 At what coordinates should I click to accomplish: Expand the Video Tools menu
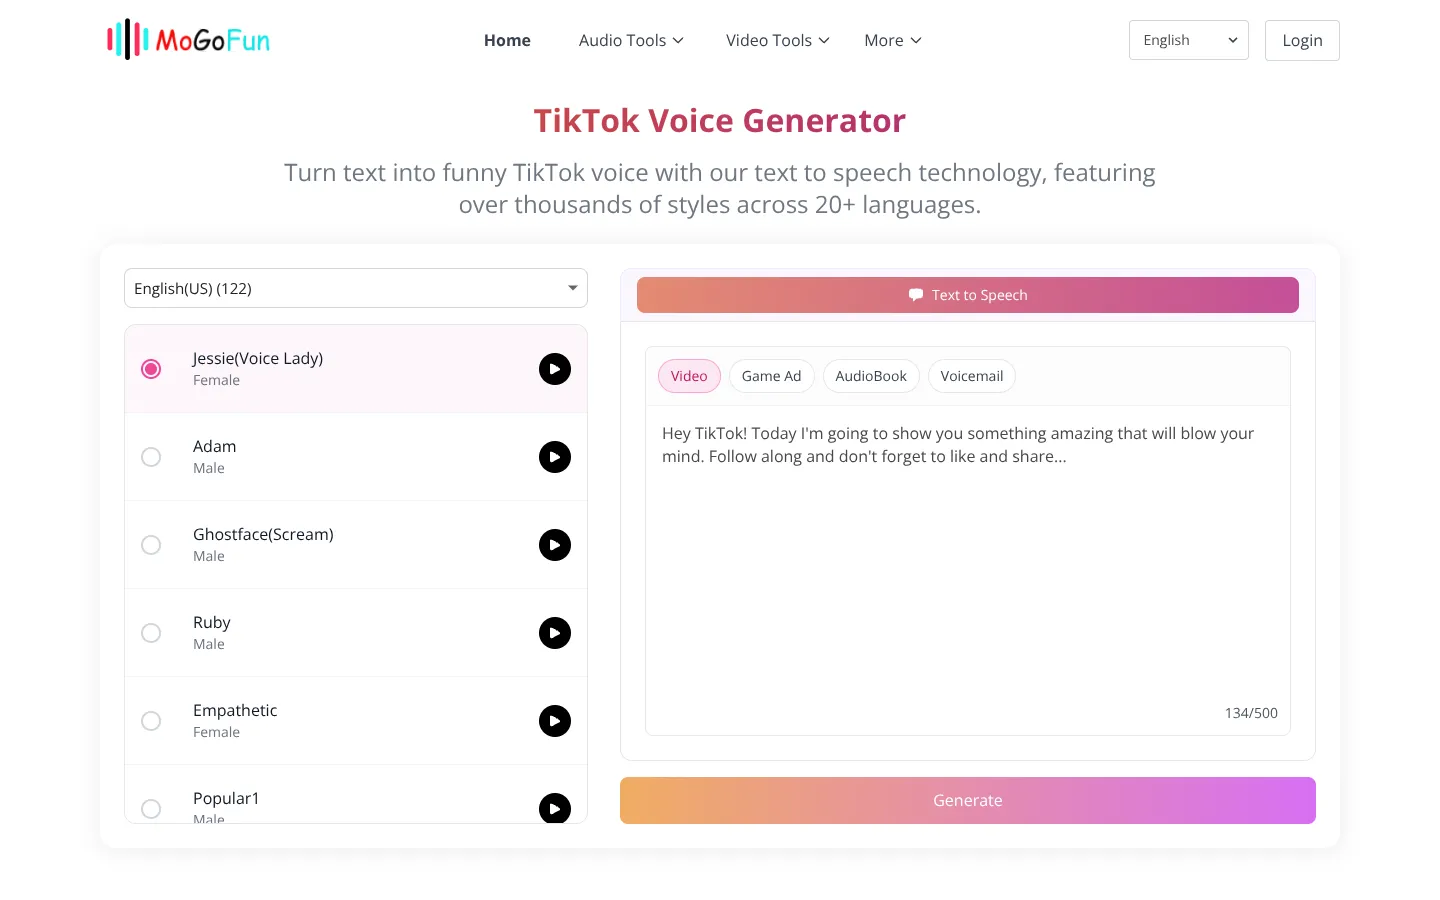point(778,40)
